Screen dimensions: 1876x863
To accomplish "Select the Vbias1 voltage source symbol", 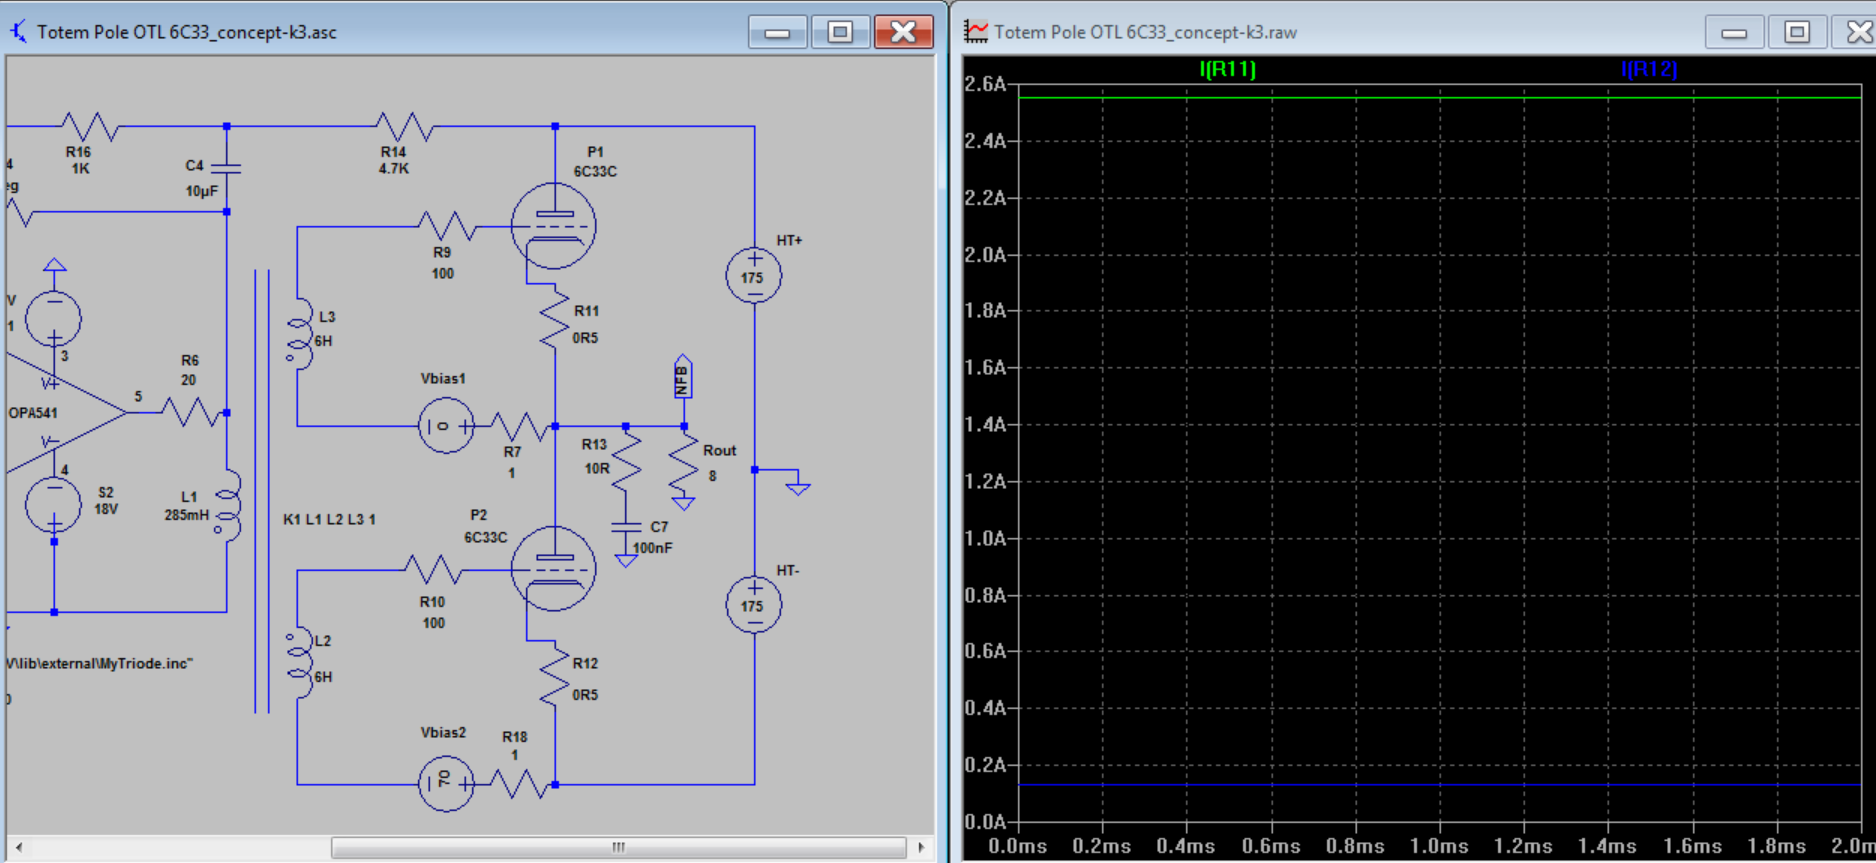I will (x=446, y=426).
